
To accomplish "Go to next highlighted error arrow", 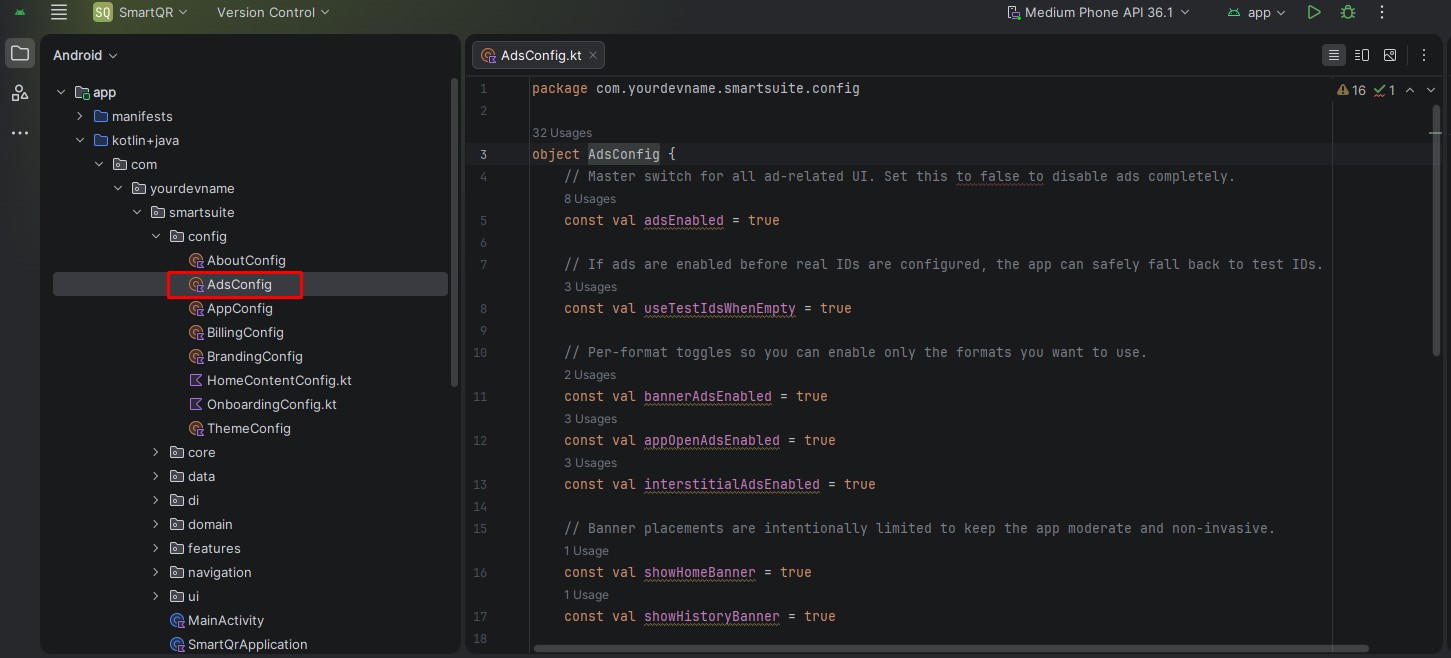I will (1432, 90).
